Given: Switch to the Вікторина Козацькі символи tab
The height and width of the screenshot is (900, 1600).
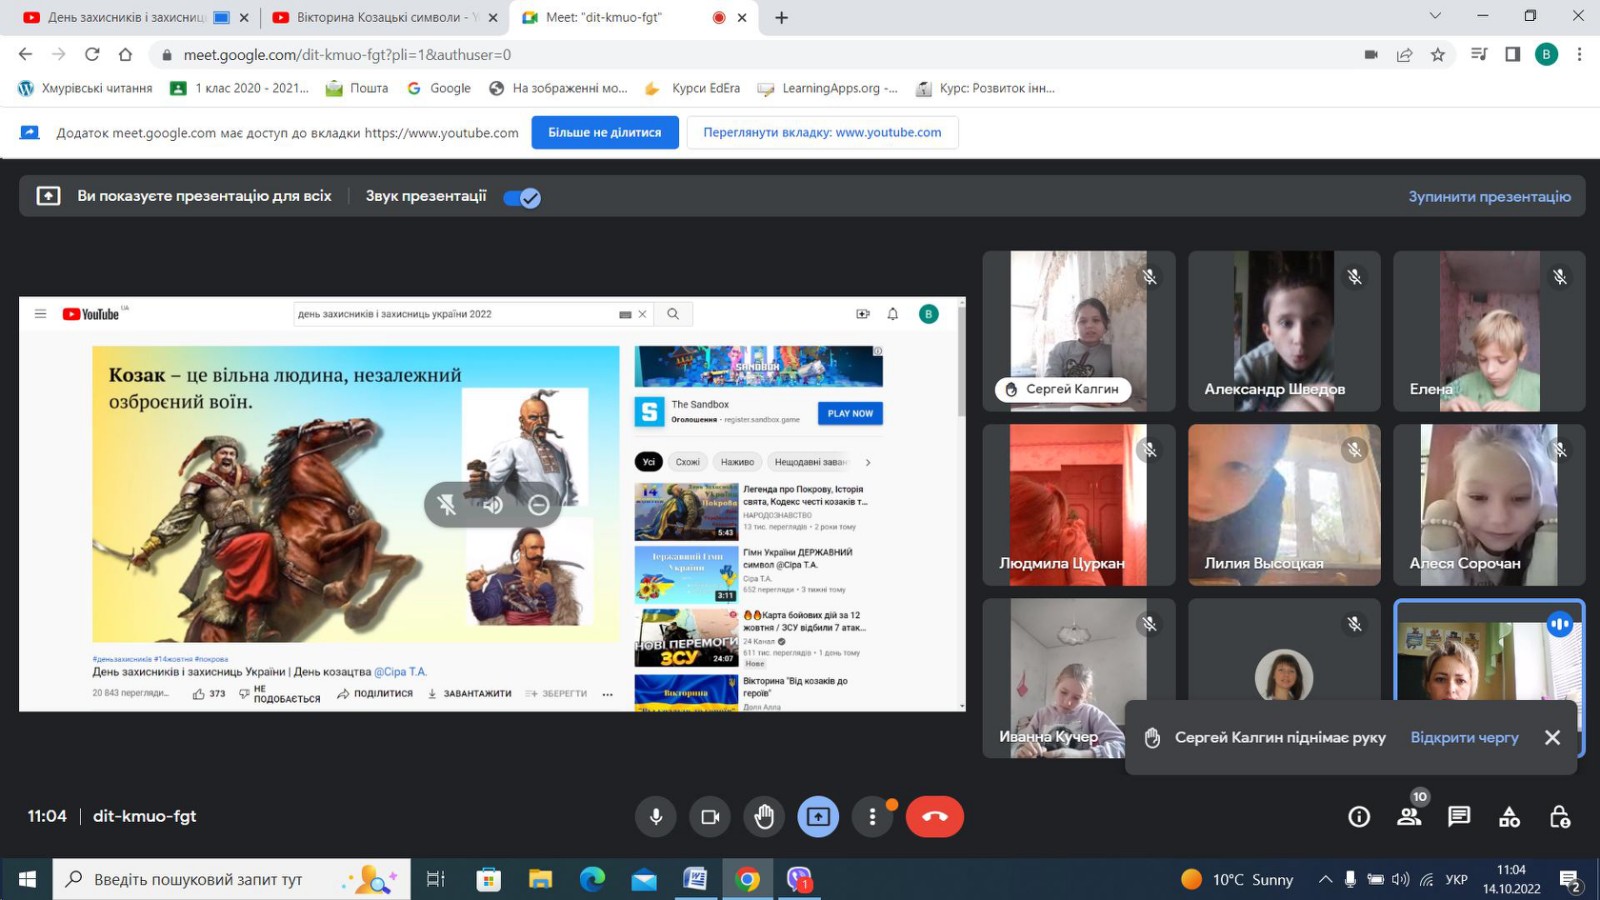Looking at the screenshot, I should 380,17.
